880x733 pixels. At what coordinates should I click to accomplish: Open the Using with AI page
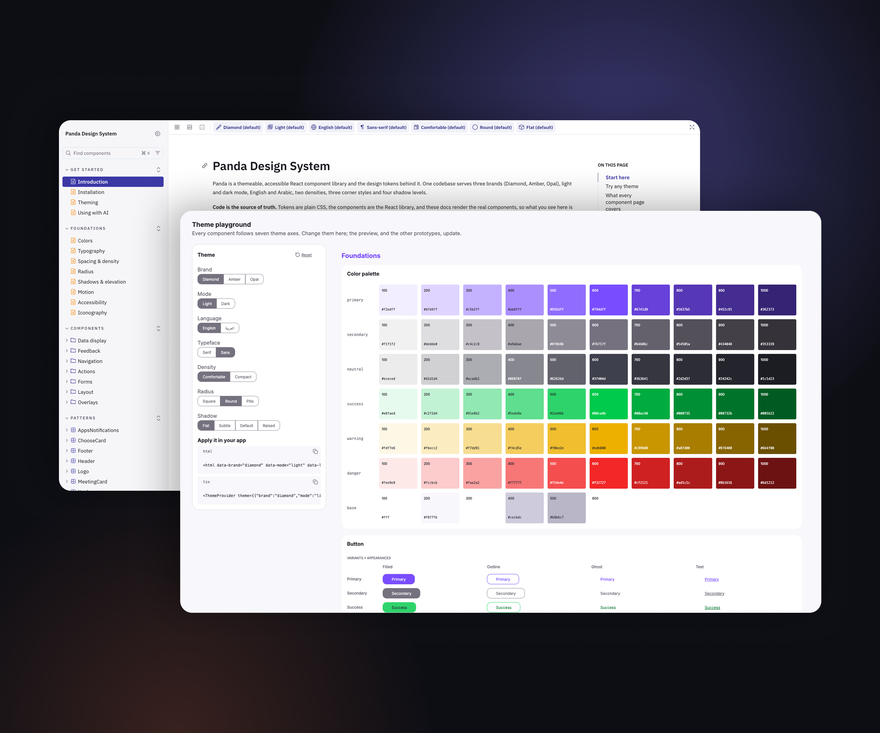coord(93,213)
